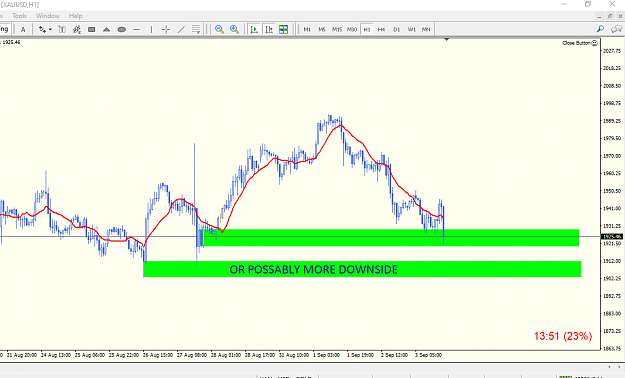Minimize the inner chart window
This screenshot has width=625, height=378.
click(599, 16)
